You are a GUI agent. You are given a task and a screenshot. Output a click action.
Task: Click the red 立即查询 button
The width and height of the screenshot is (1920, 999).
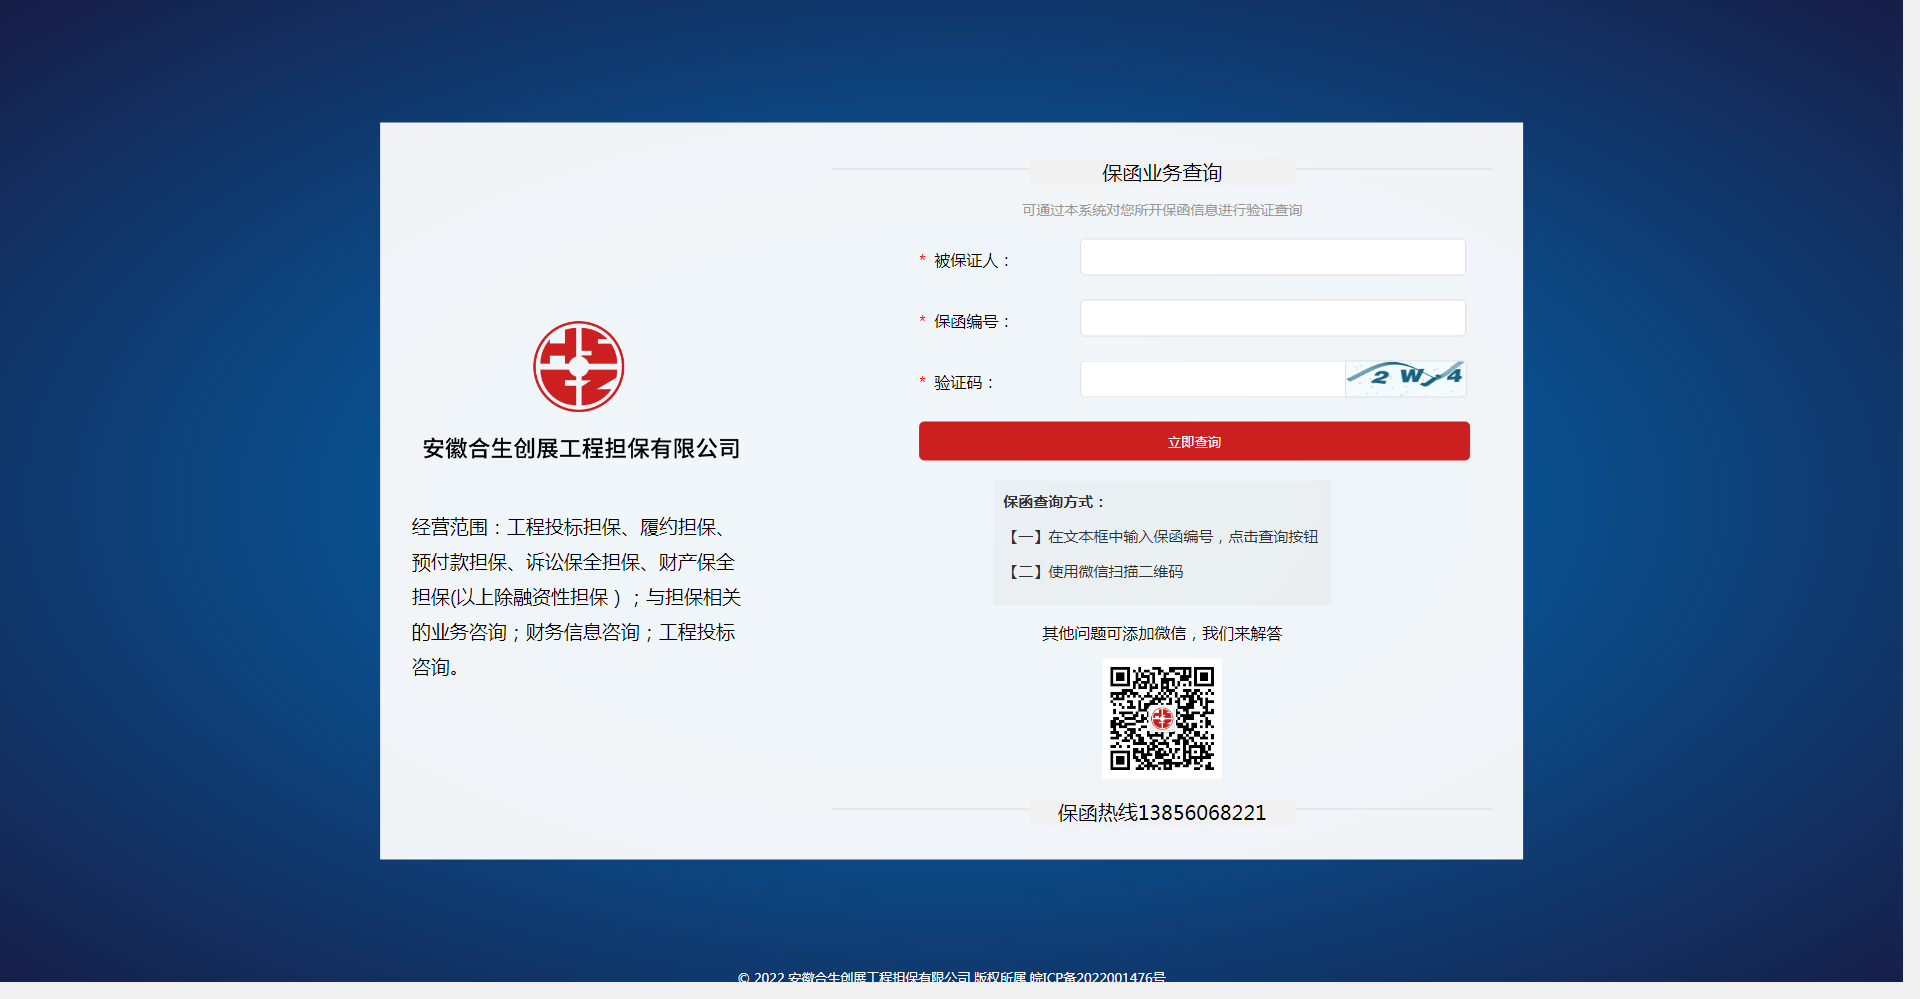pyautogui.click(x=1194, y=441)
